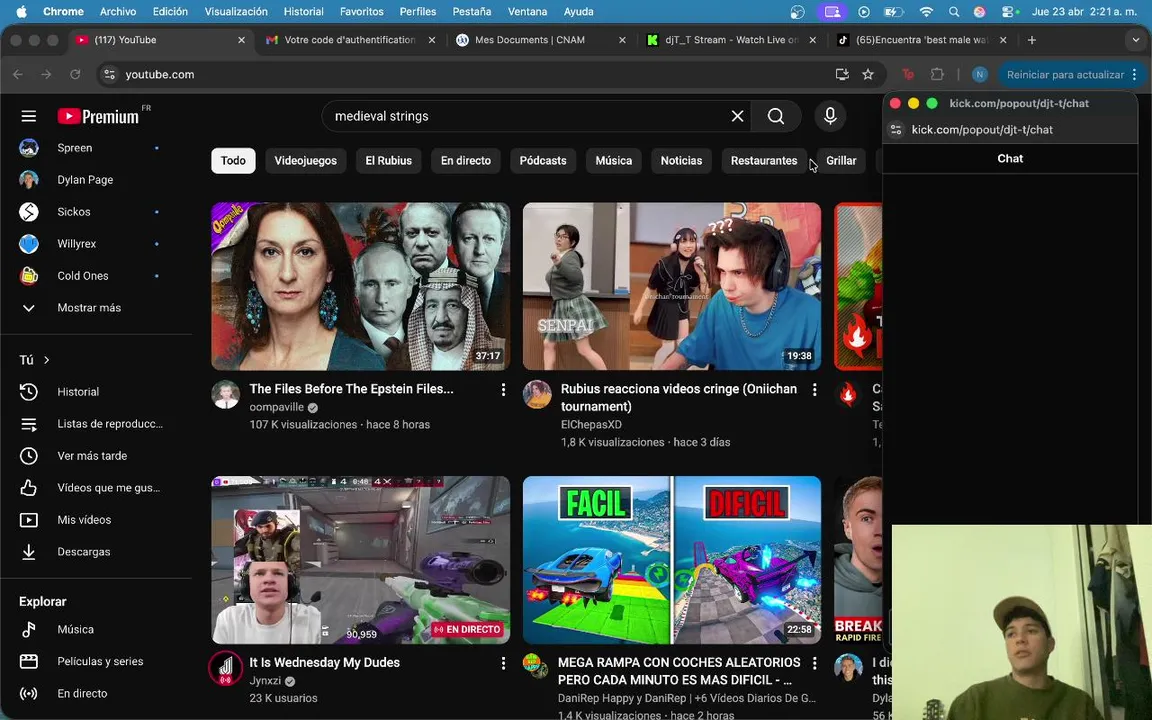Viewport: 1152px width, 720px height.
Task: Open options menu for The Files Before The Epstein Files video
Action: point(503,389)
